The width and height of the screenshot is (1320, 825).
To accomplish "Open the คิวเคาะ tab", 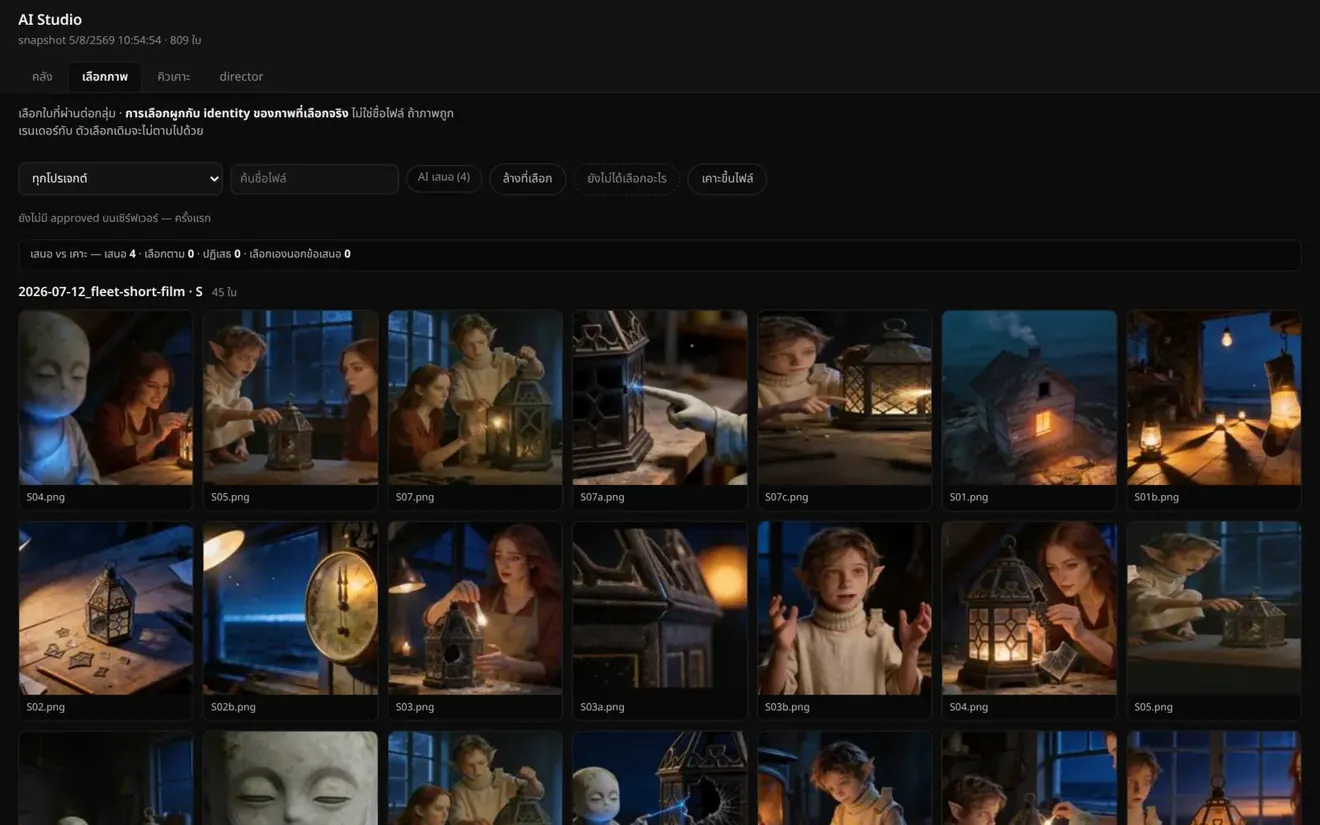I will (x=173, y=77).
